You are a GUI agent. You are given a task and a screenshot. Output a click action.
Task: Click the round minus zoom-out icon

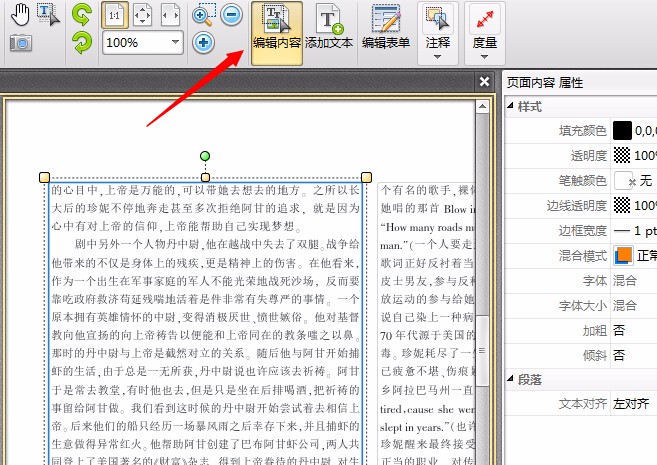231,15
